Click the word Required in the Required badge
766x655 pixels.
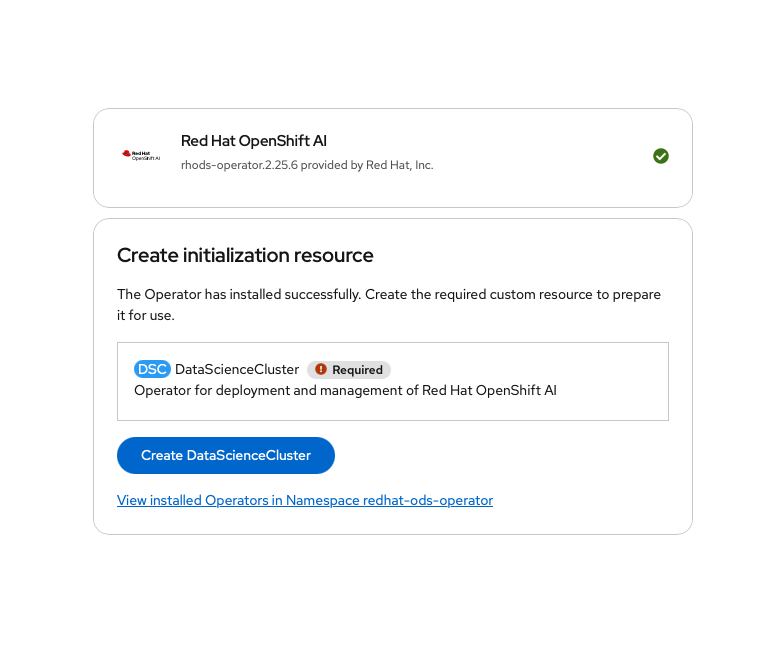(x=357, y=370)
